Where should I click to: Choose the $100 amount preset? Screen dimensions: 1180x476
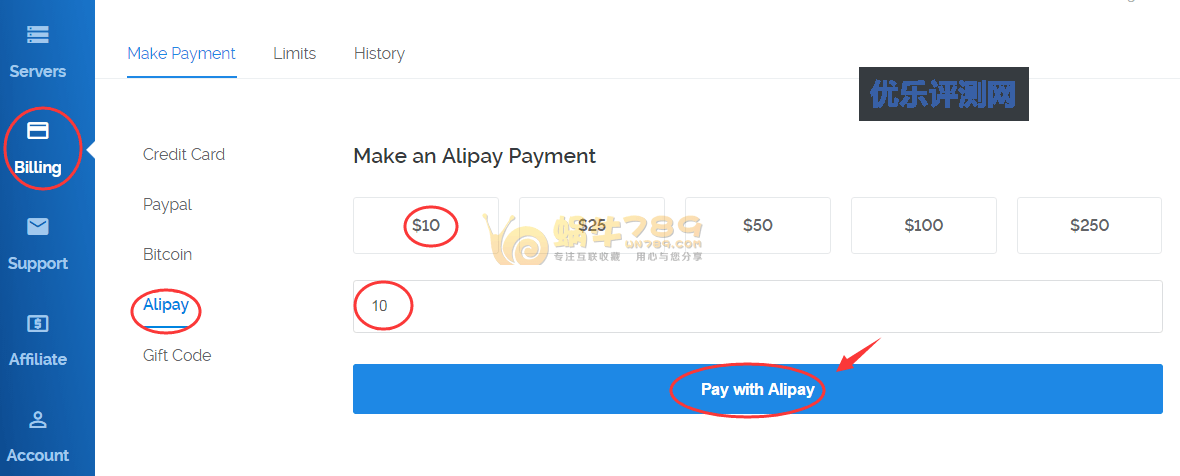tap(924, 225)
